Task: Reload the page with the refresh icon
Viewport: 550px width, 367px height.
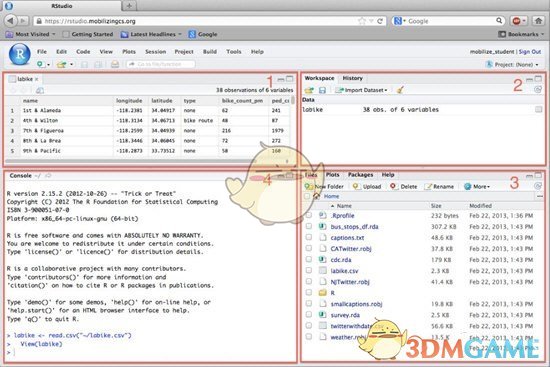Action: pyautogui.click(x=380, y=21)
